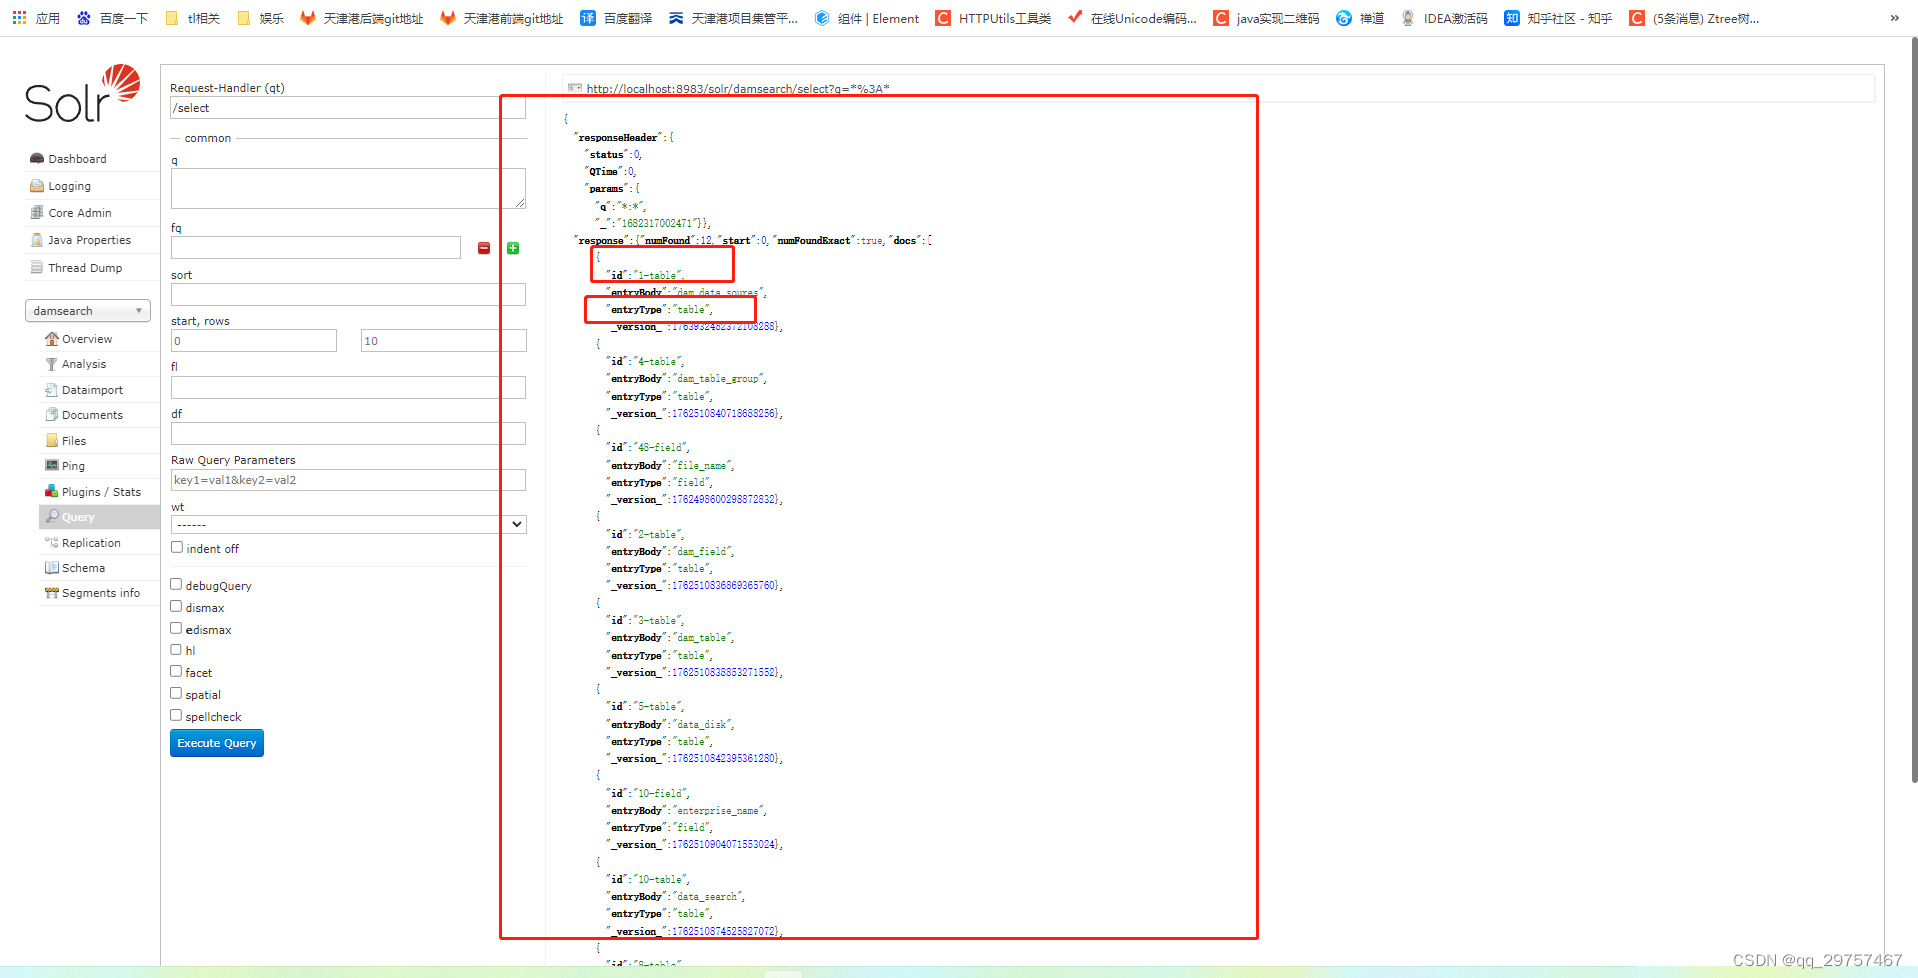1918x978 pixels.
Task: Remove the fq filter query row
Action: click(483, 247)
